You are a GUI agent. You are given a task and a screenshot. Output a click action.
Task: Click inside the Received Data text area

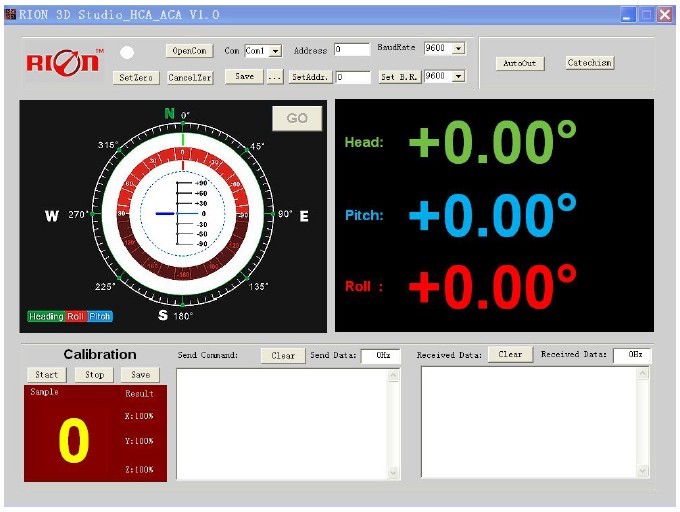(x=529, y=422)
